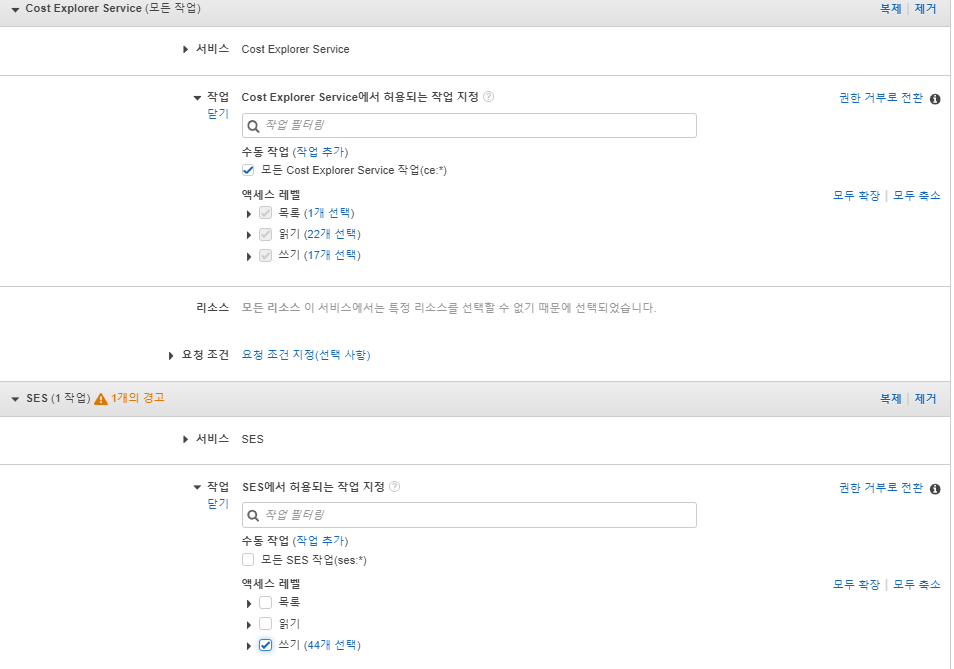This screenshot has height=669, width=954.
Task: Click warning triangle icon in SES header
Action: (x=101, y=399)
